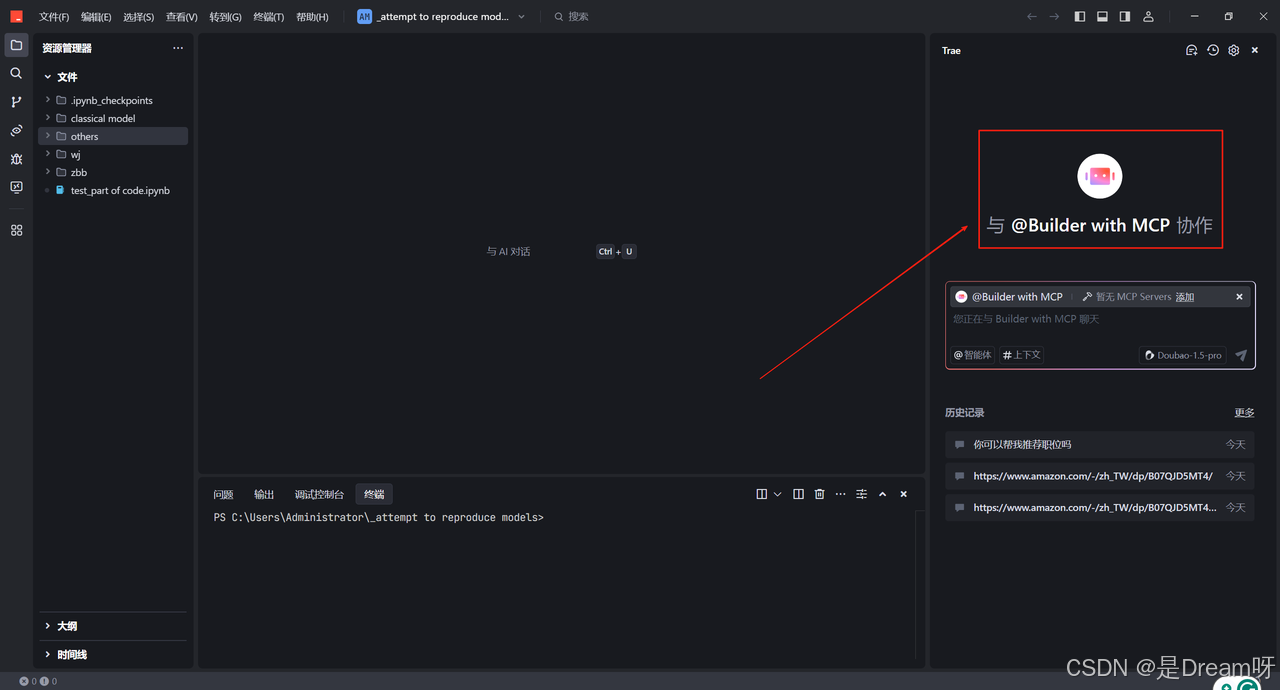Send the chat message with paper plane icon
This screenshot has width=1280, height=690.
pyautogui.click(x=1241, y=355)
